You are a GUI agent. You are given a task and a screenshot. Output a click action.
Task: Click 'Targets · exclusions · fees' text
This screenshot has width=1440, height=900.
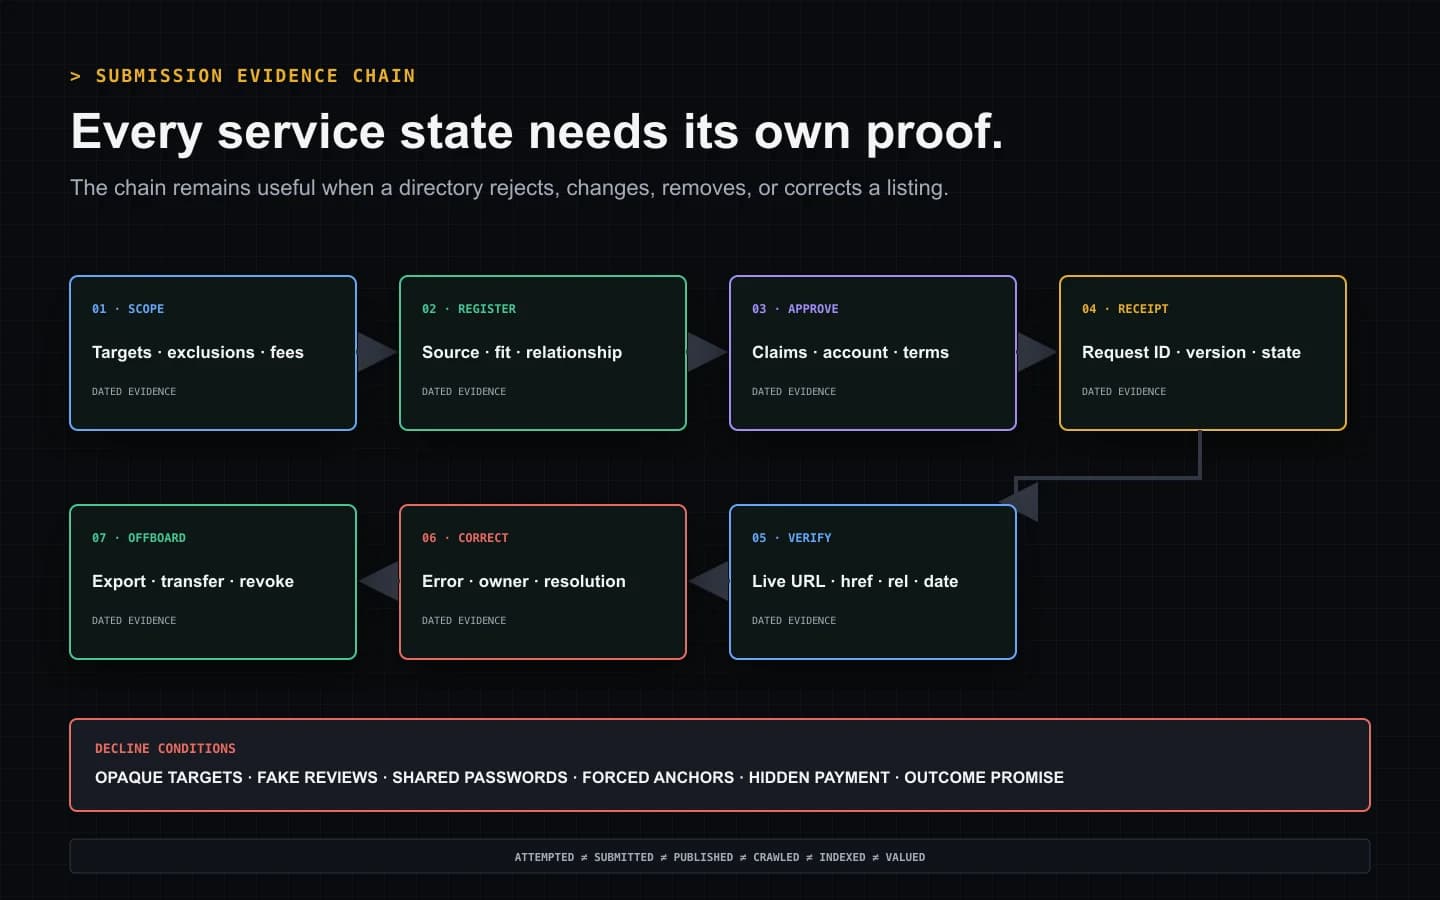[198, 352]
